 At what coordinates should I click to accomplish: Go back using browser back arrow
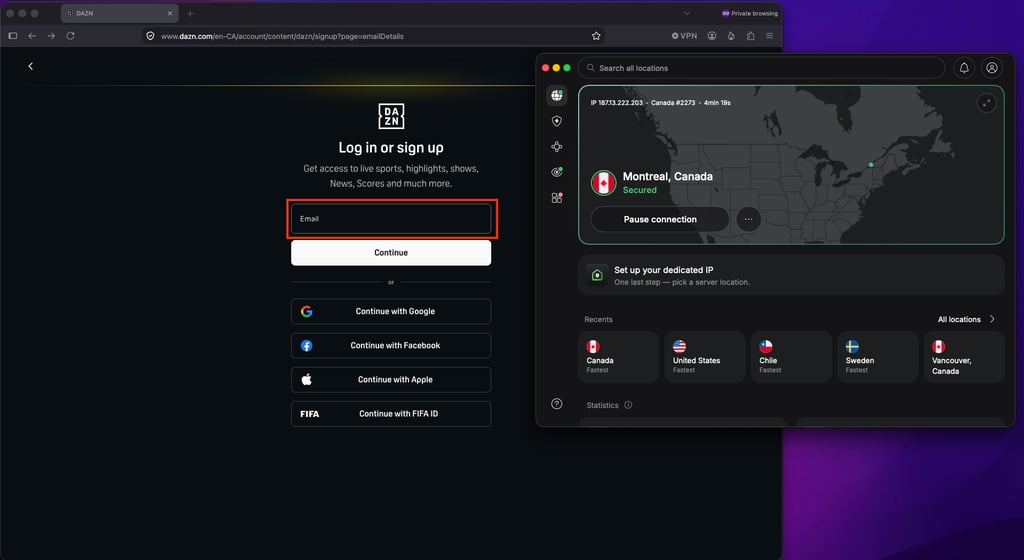[32, 36]
